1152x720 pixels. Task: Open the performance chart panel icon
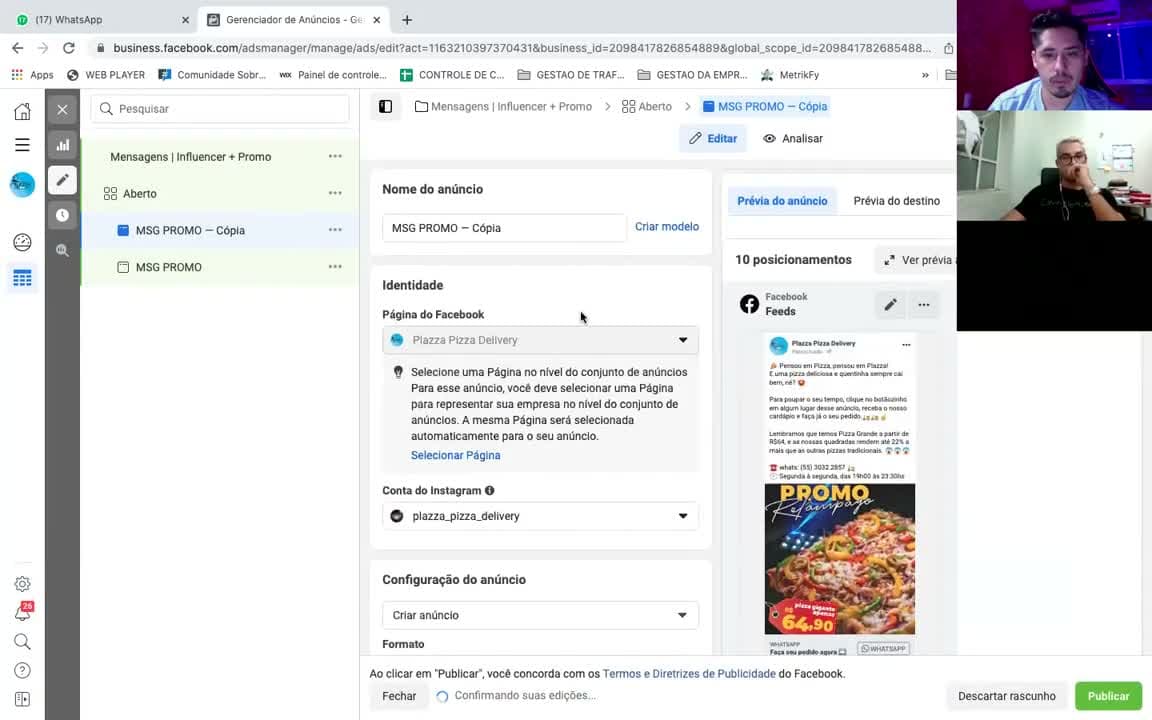click(x=62, y=145)
